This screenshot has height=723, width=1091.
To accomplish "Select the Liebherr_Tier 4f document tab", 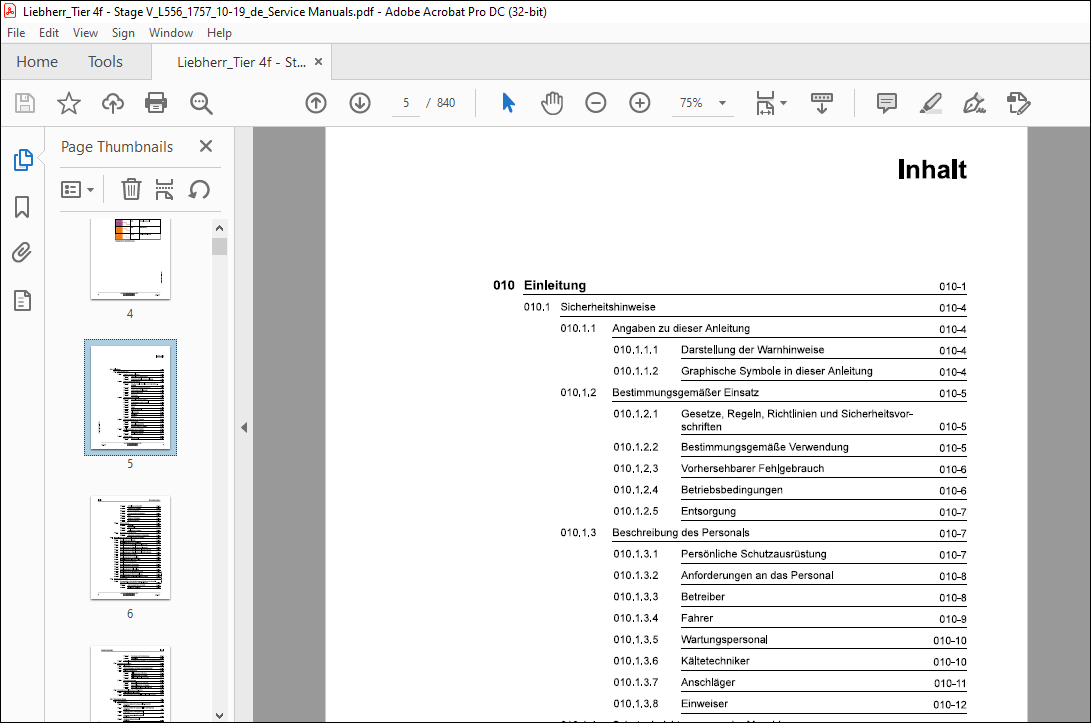I will click(x=241, y=62).
